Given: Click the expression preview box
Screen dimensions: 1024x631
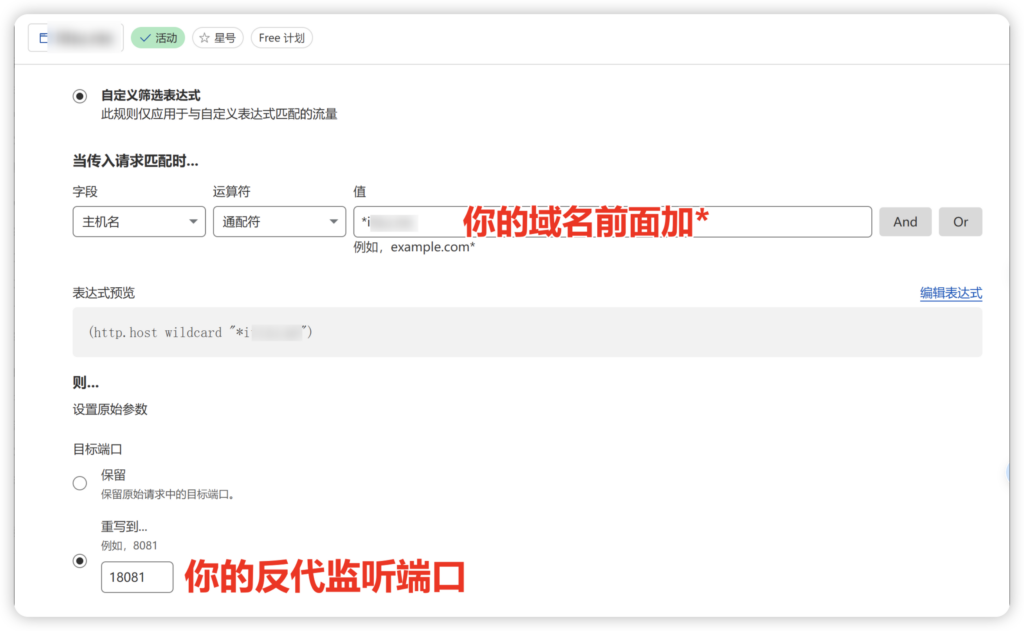Looking at the screenshot, I should click(527, 332).
